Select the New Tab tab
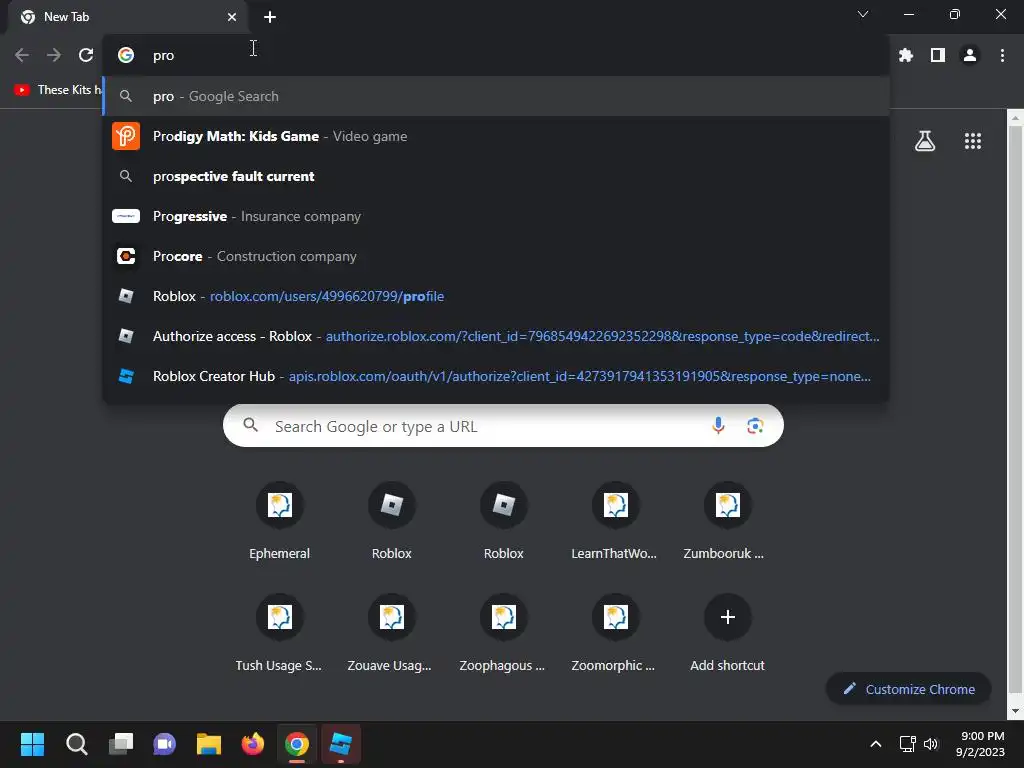The image size is (1024, 768). point(127,17)
